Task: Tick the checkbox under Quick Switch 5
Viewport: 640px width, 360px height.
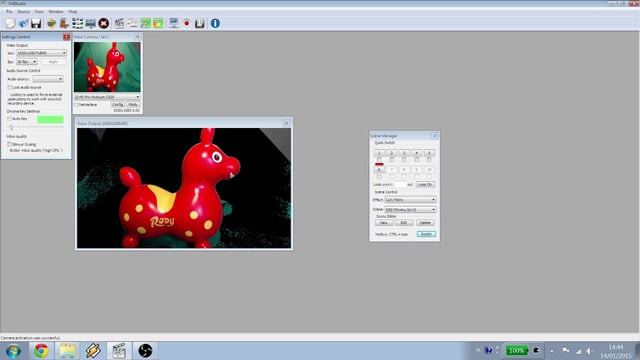Action: [x=429, y=160]
